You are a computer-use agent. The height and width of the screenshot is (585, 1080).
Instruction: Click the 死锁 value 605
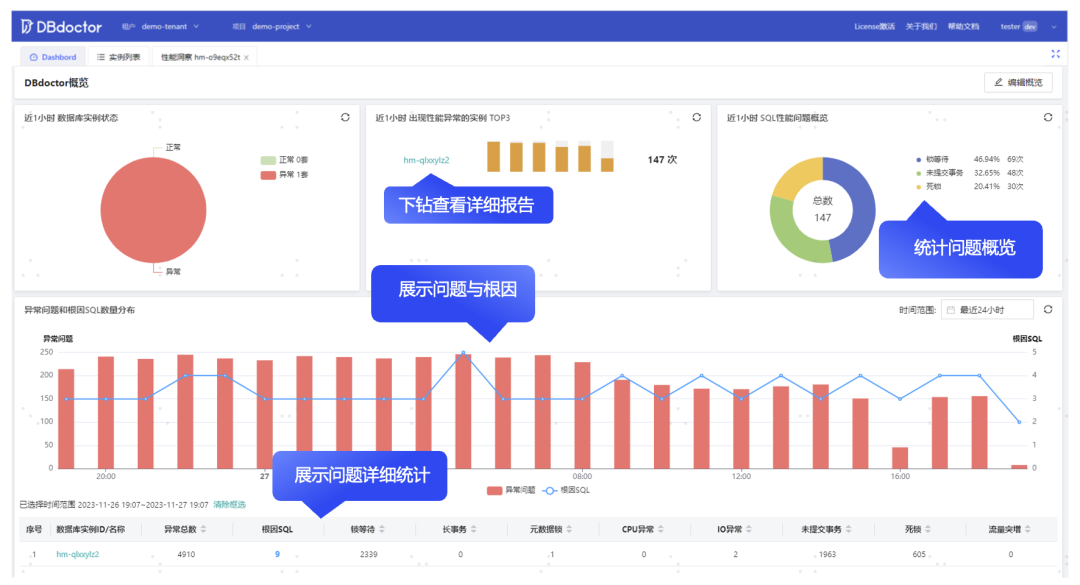click(919, 555)
